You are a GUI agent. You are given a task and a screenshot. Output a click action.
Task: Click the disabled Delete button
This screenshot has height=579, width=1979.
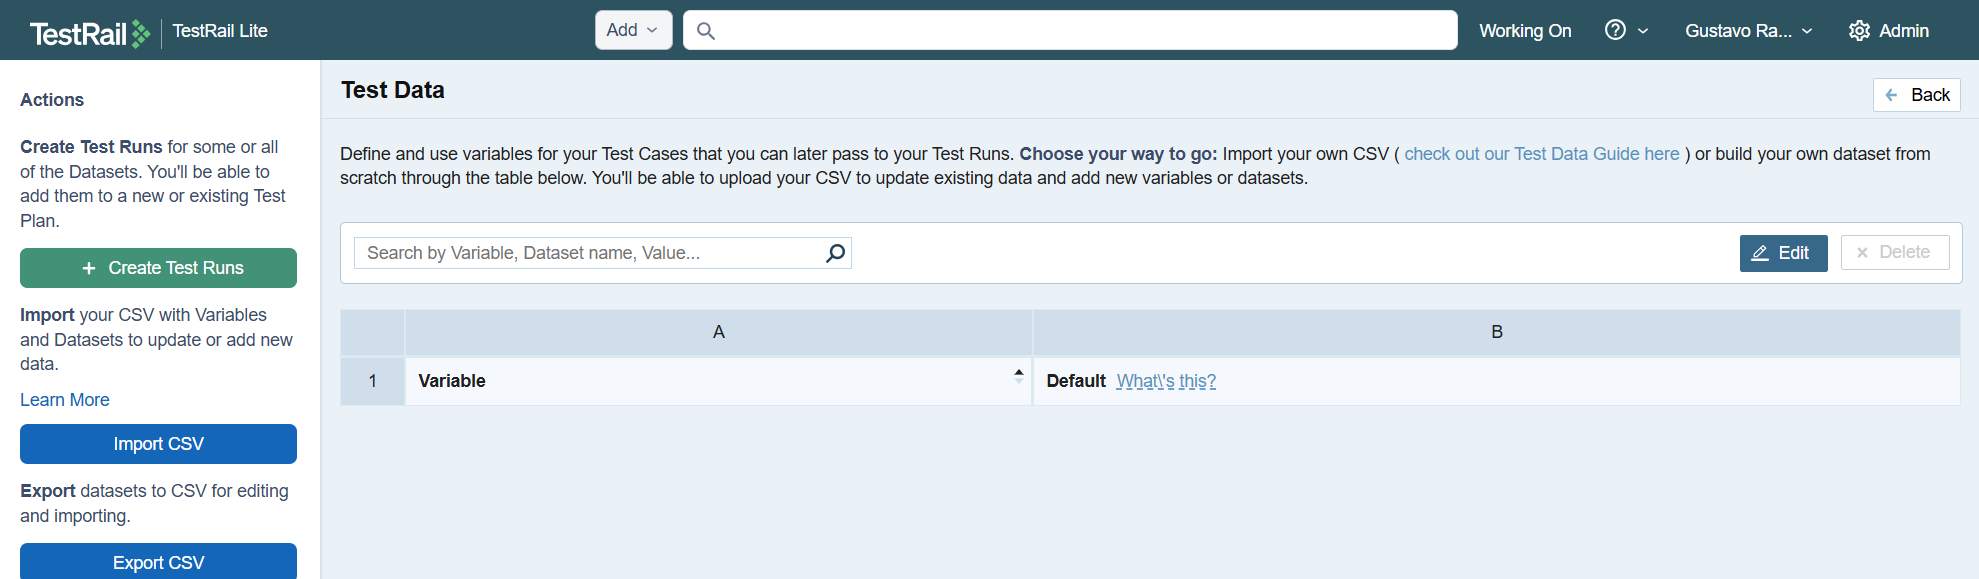tap(1894, 253)
